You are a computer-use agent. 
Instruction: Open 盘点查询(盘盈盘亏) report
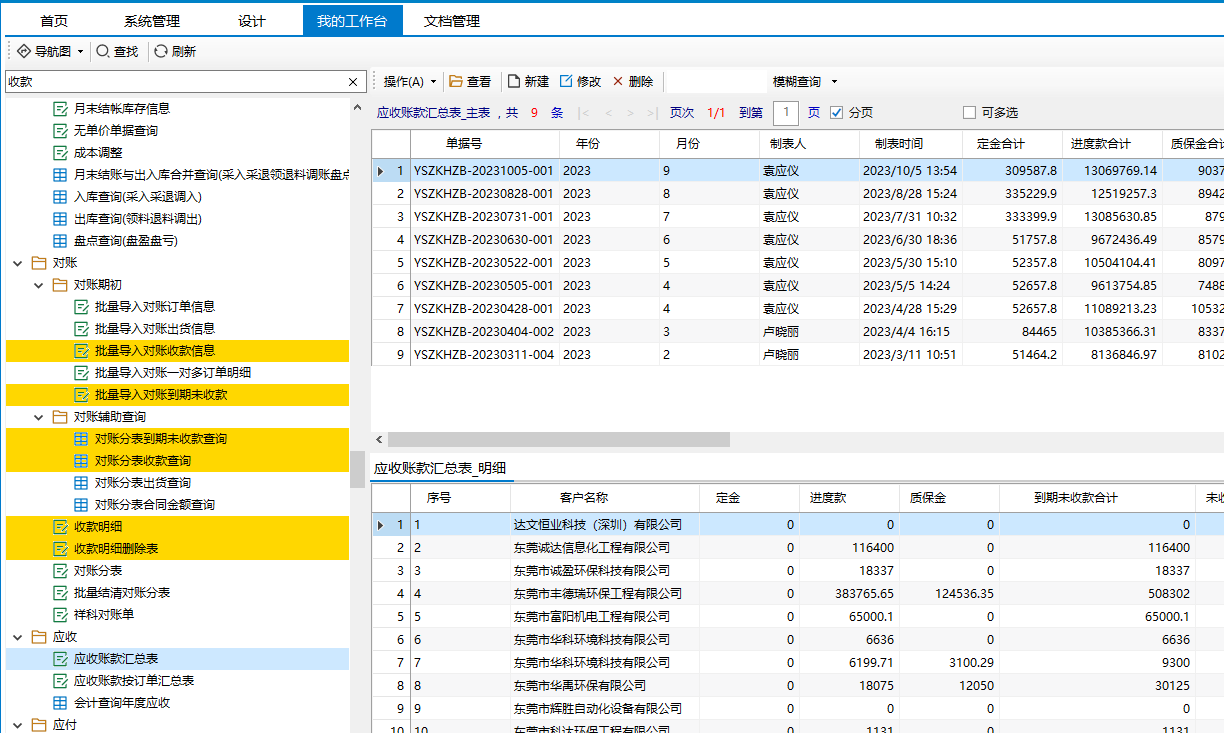tap(126, 241)
